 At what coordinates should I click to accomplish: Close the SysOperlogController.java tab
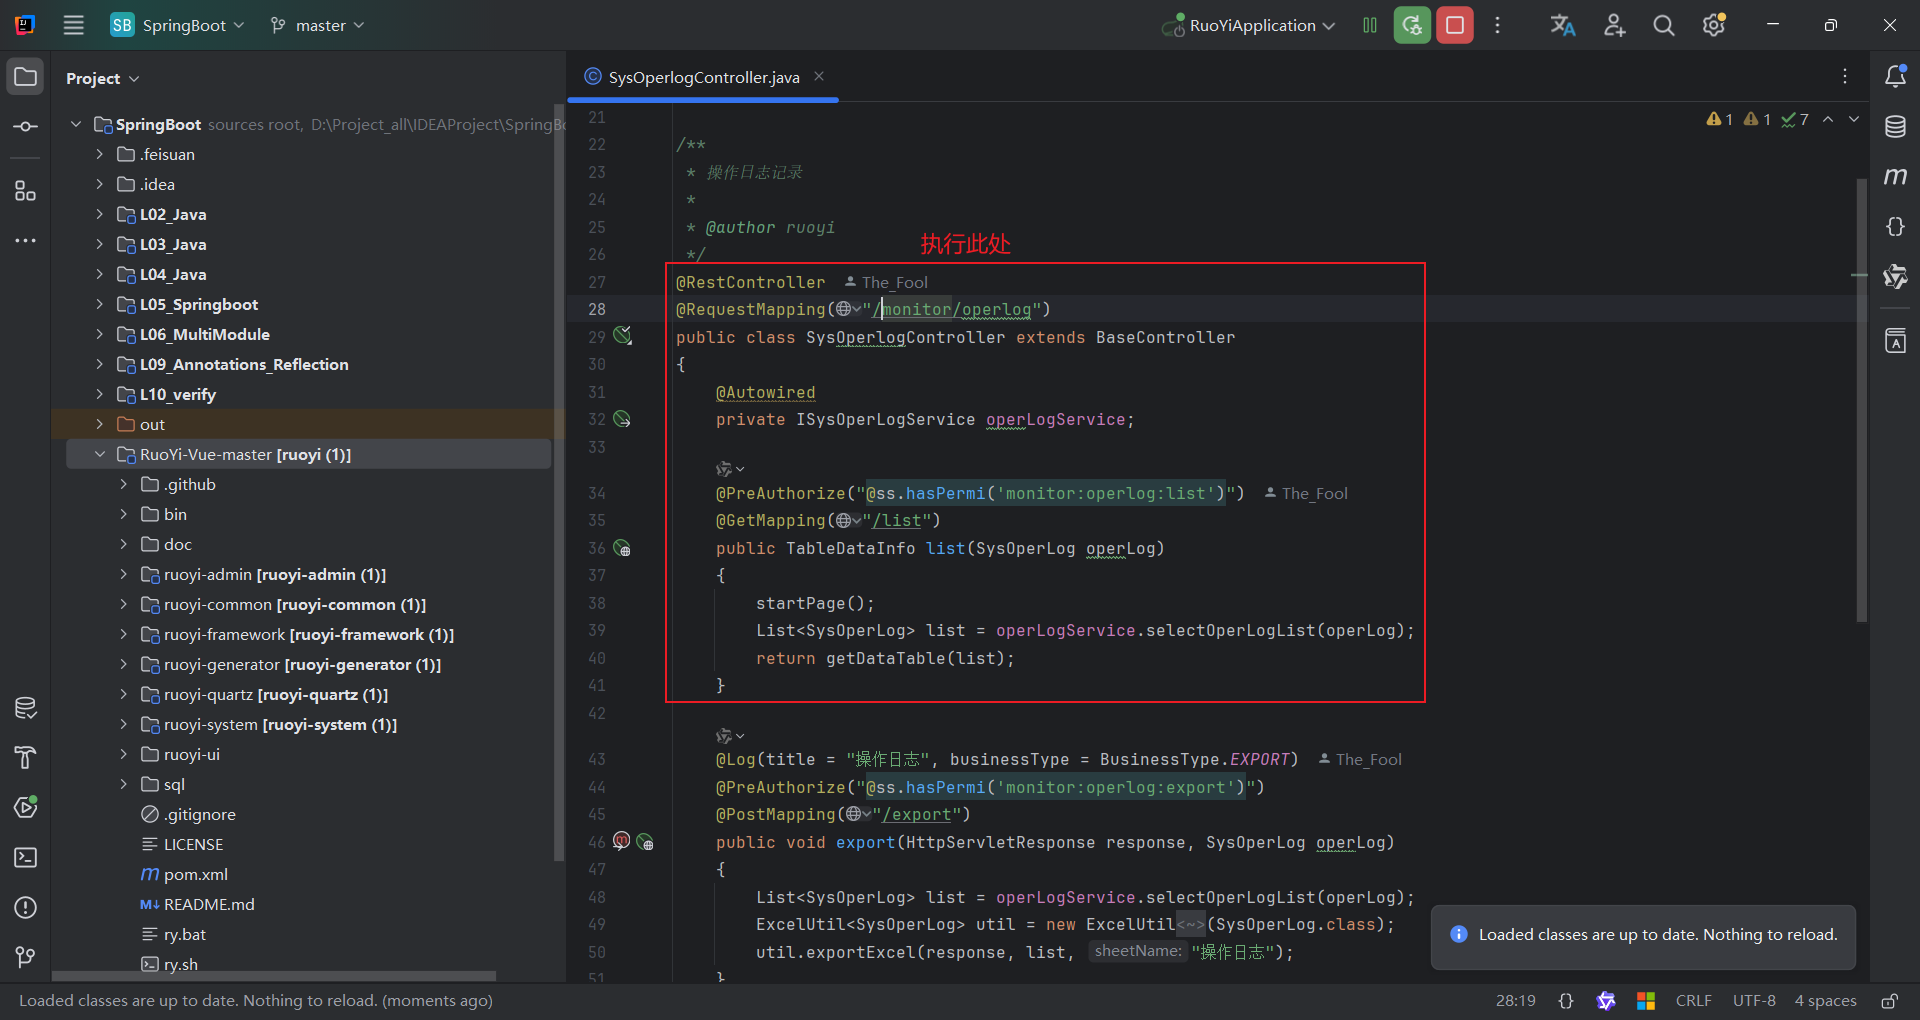[x=819, y=77]
